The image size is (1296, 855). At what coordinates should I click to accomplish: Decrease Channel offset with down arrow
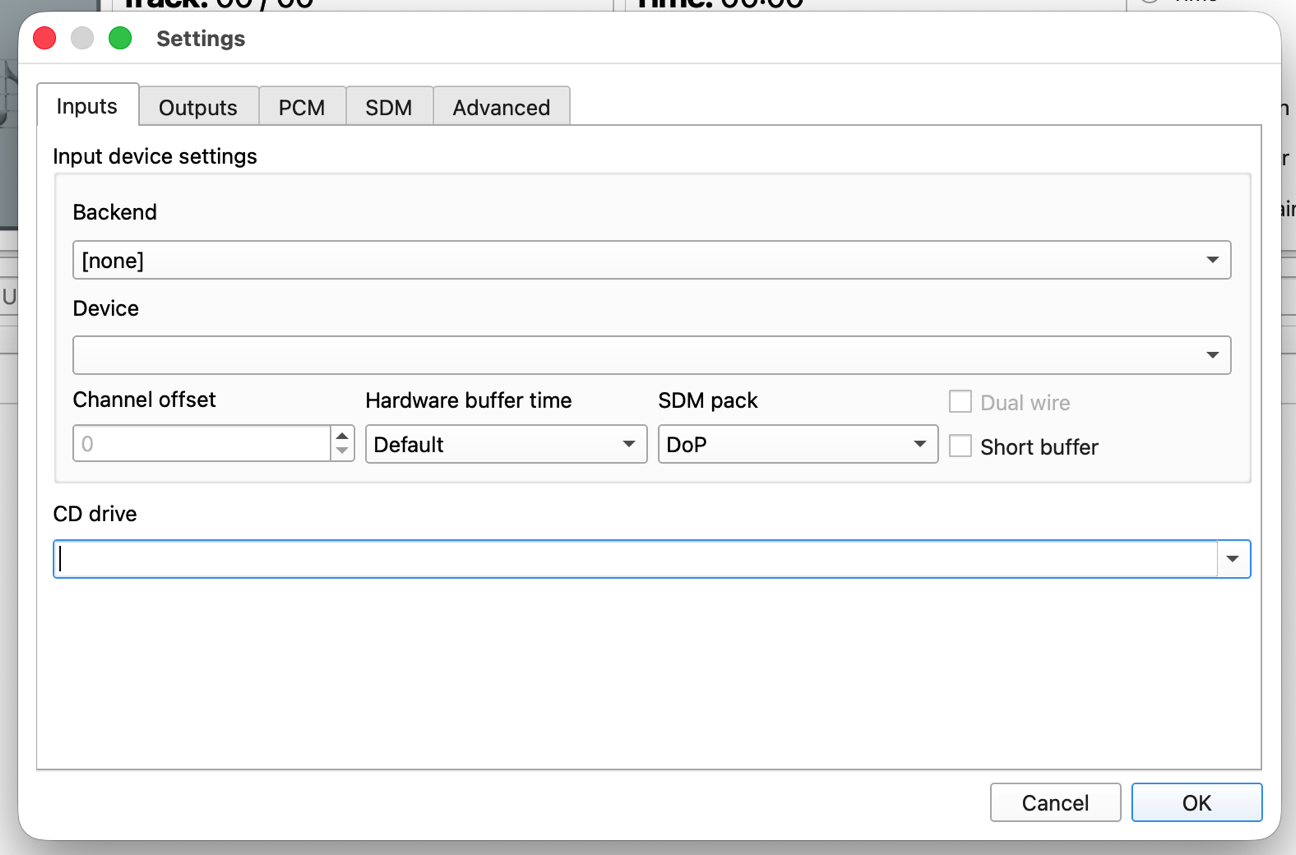[343, 452]
